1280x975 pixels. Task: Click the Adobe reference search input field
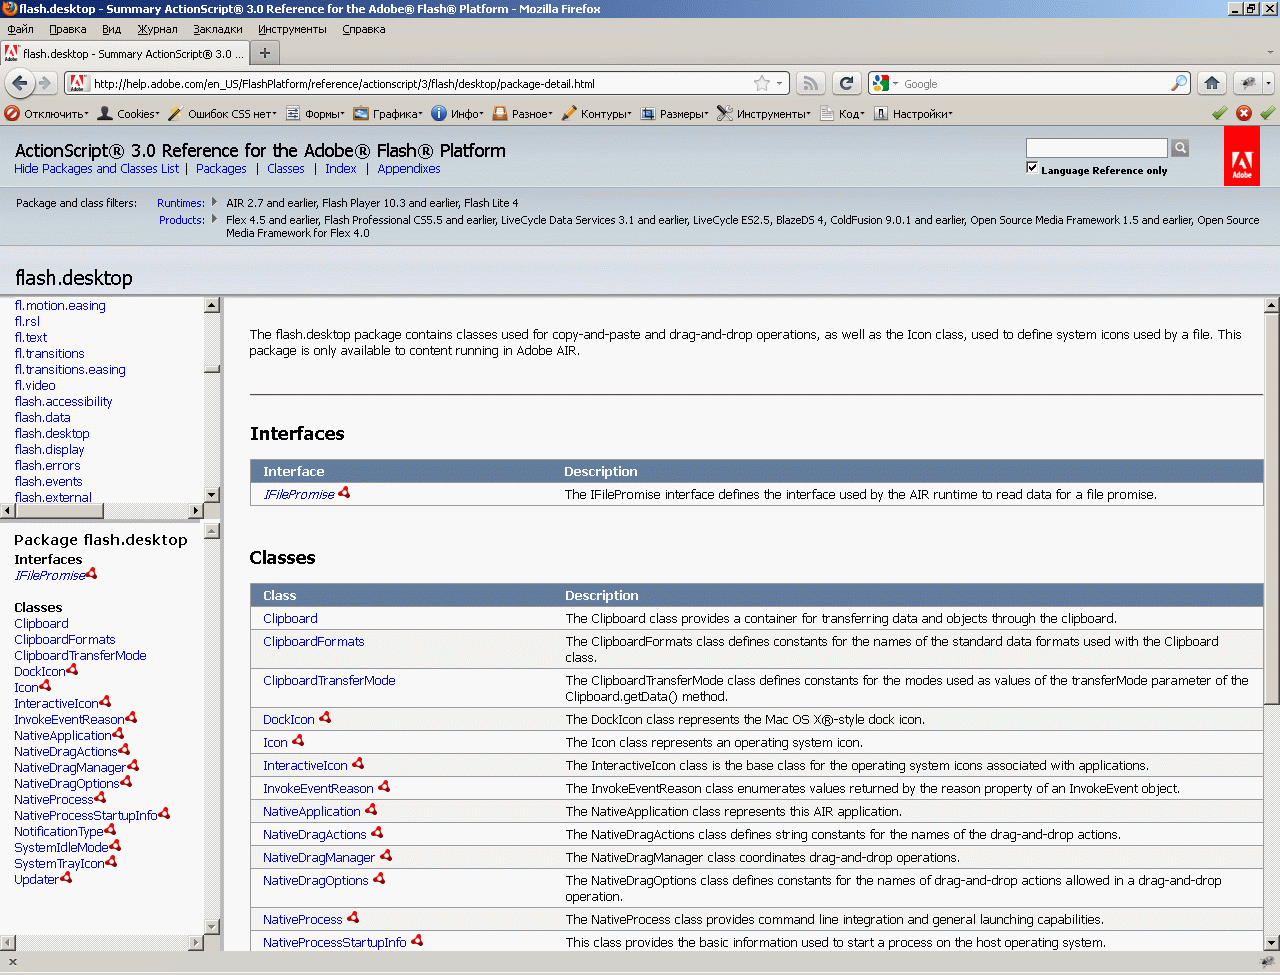1097,148
